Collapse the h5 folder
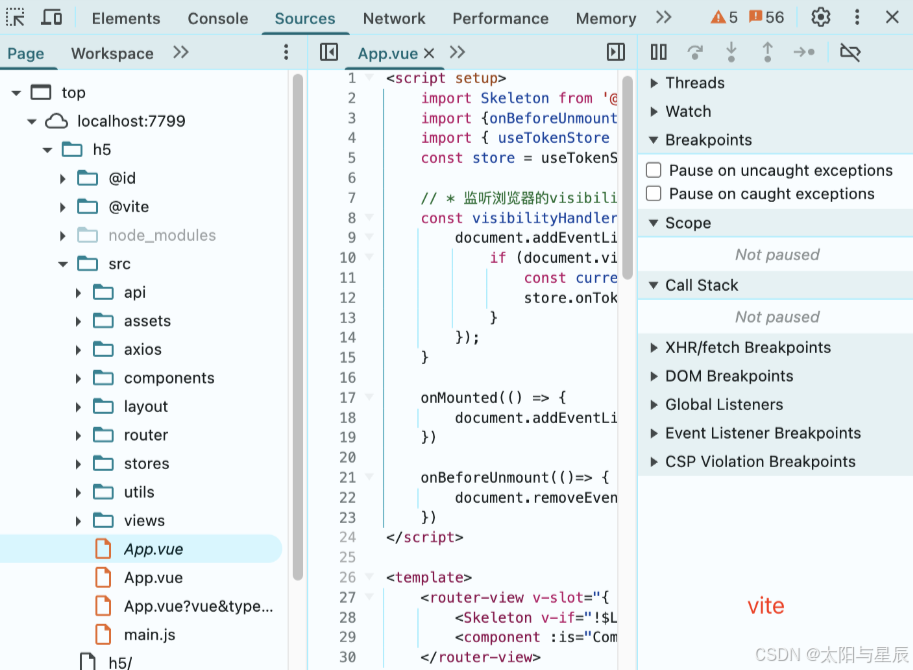The image size is (913, 670). (x=48, y=150)
